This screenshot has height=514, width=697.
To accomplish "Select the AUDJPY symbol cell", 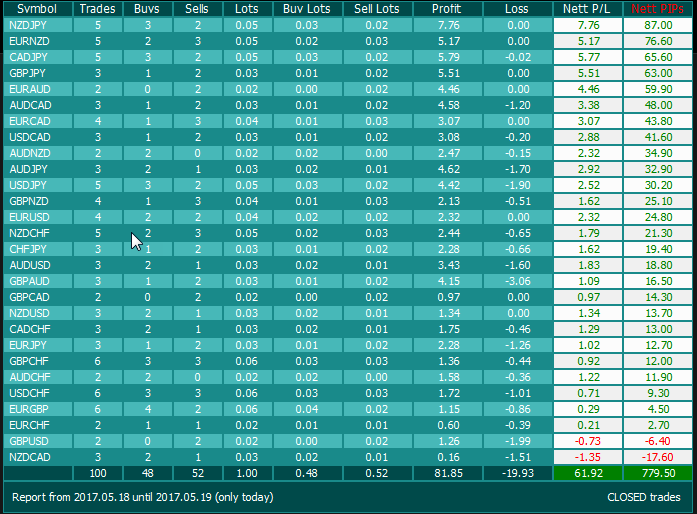I will [x=37, y=169].
